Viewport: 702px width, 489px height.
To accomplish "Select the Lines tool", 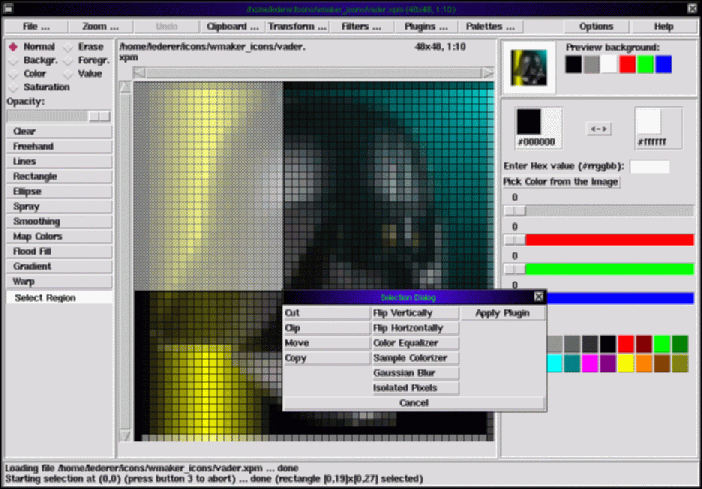I will pos(59,162).
